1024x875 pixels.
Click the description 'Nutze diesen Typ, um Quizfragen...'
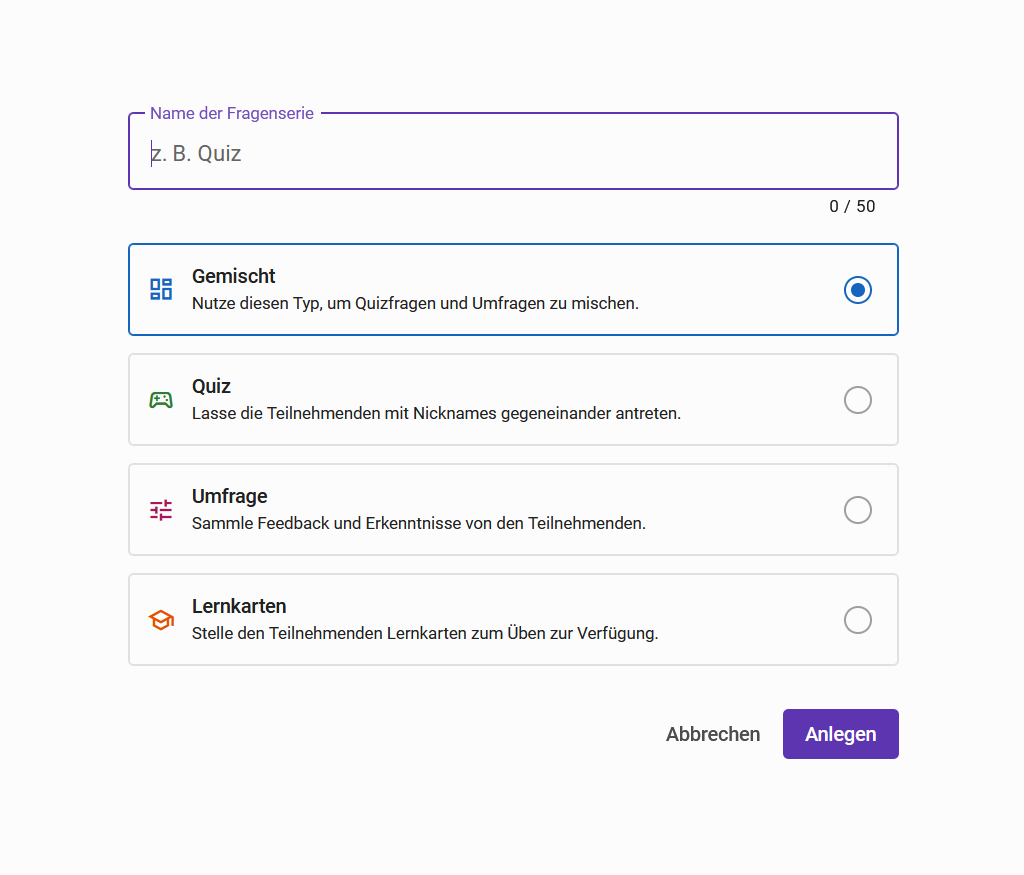point(415,303)
